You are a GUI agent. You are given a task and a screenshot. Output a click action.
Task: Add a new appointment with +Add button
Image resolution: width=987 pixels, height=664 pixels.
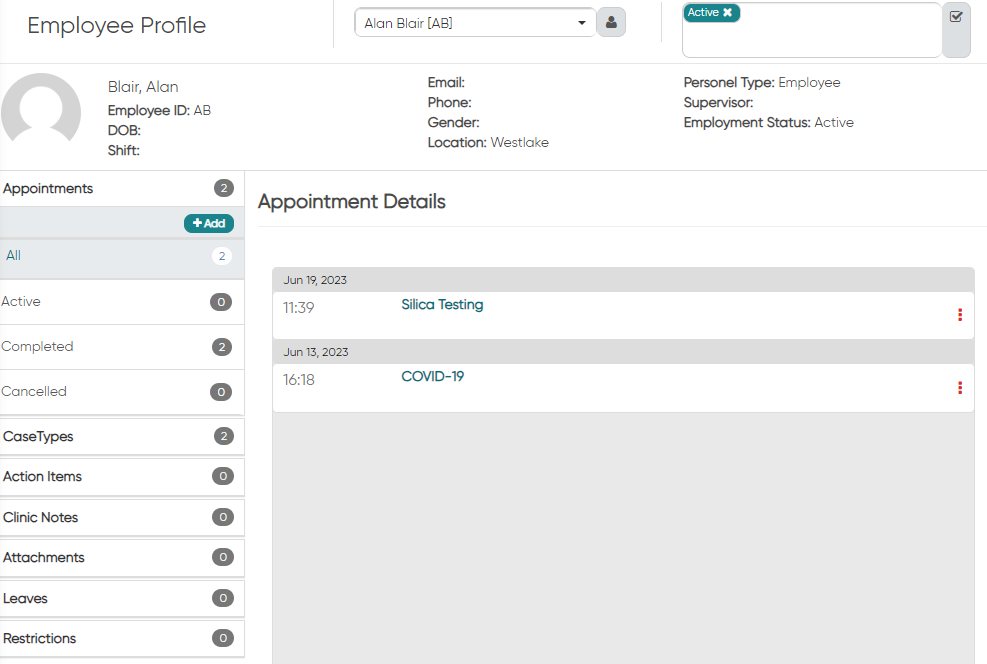click(209, 223)
